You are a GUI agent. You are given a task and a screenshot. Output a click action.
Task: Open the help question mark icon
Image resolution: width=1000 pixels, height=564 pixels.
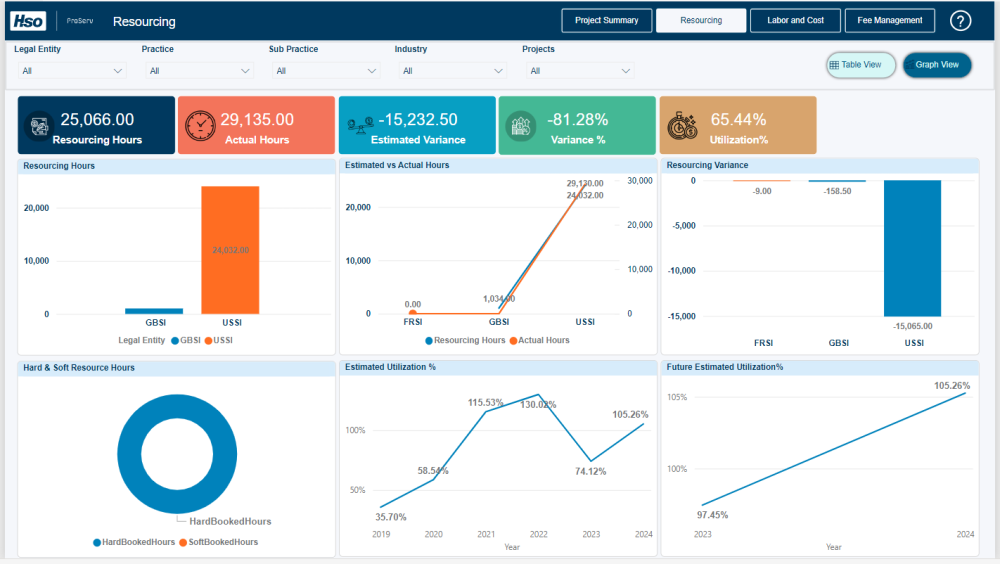coord(960,21)
